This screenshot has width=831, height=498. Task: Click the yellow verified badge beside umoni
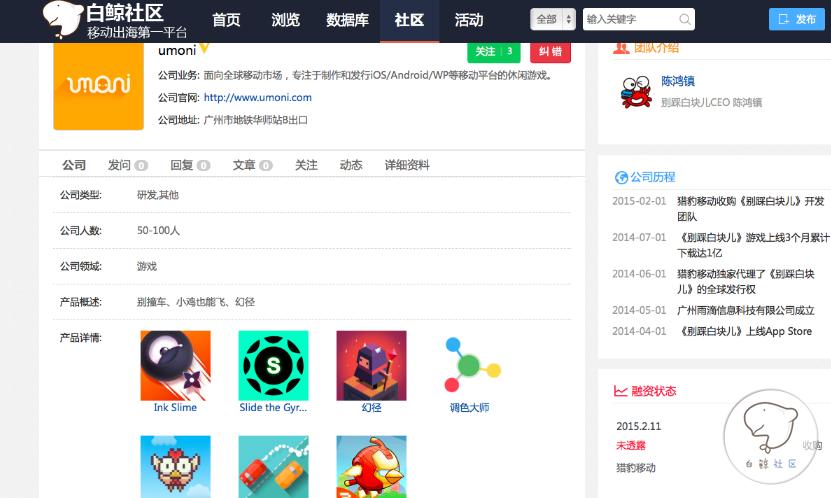click(204, 49)
